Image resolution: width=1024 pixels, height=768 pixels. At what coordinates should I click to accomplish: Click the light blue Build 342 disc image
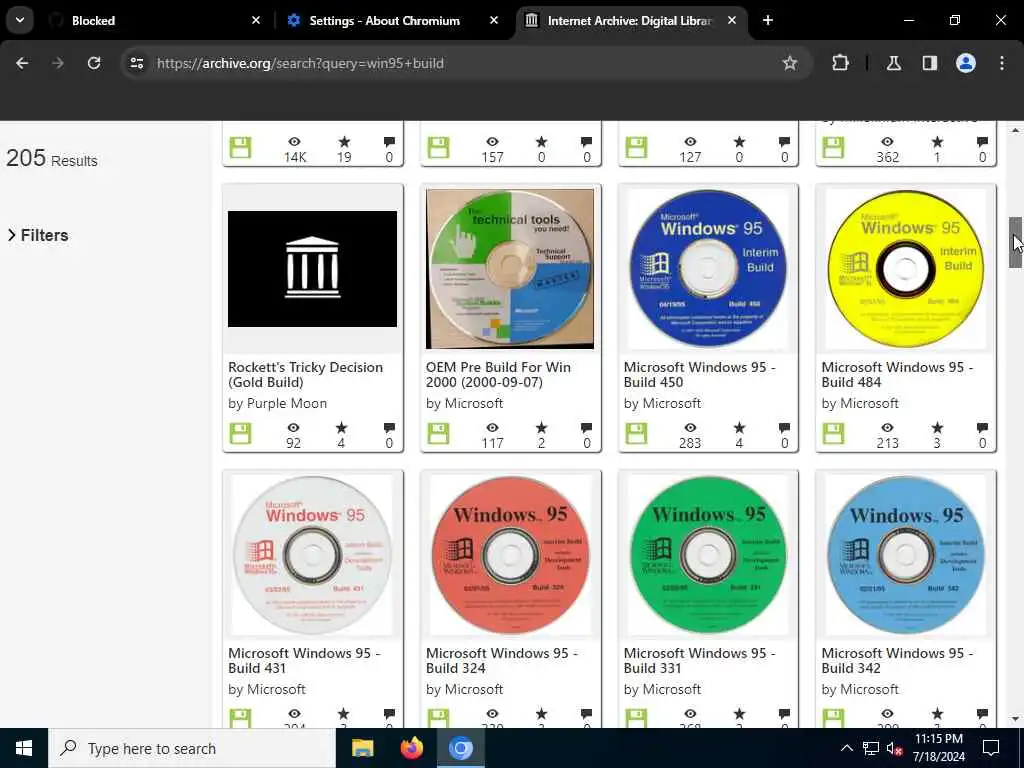tap(906, 555)
